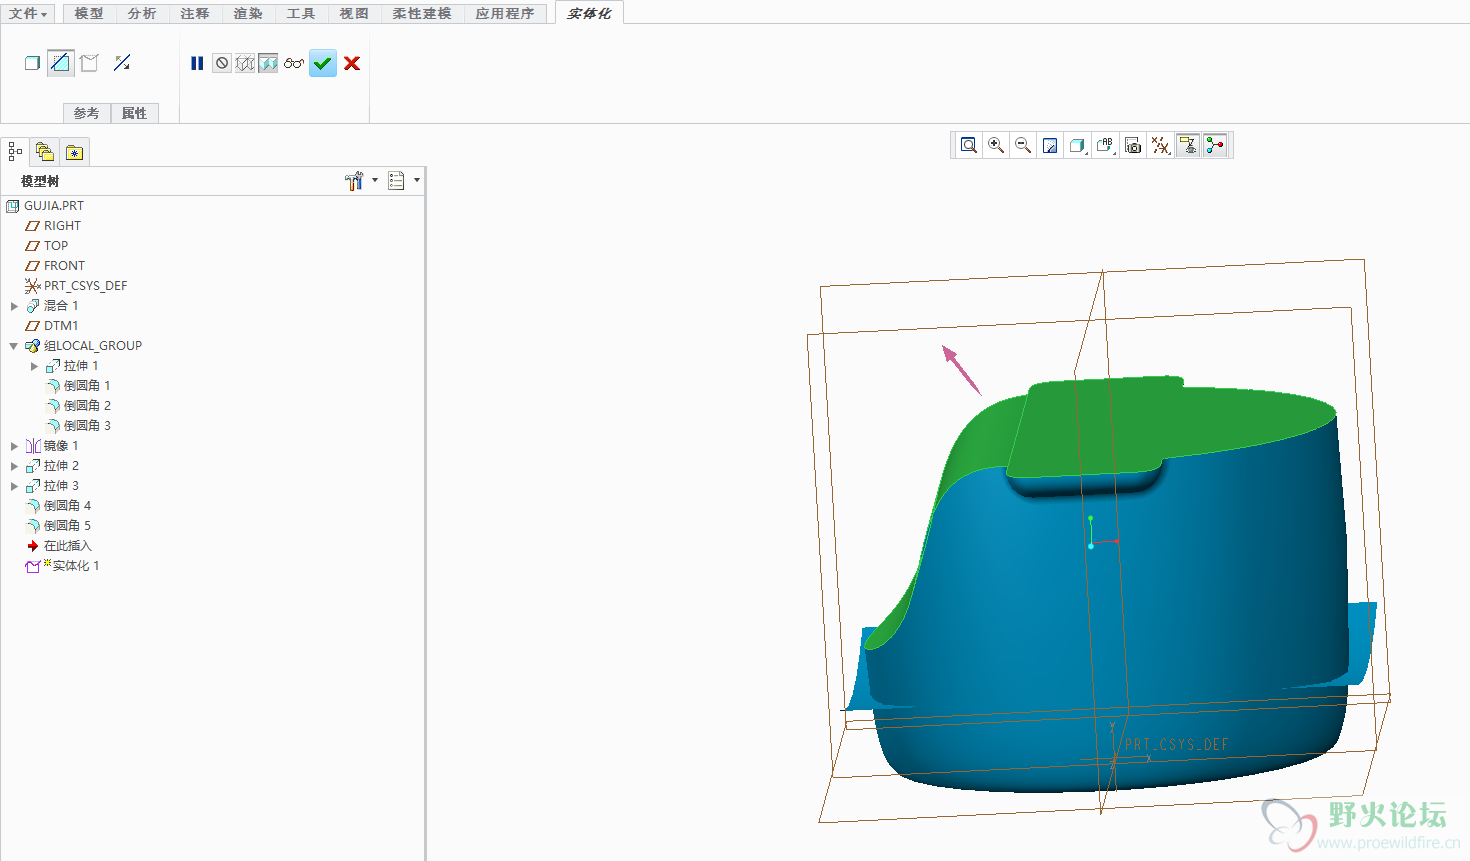
Task: Select the patch surface replace option
Action: tap(89, 63)
